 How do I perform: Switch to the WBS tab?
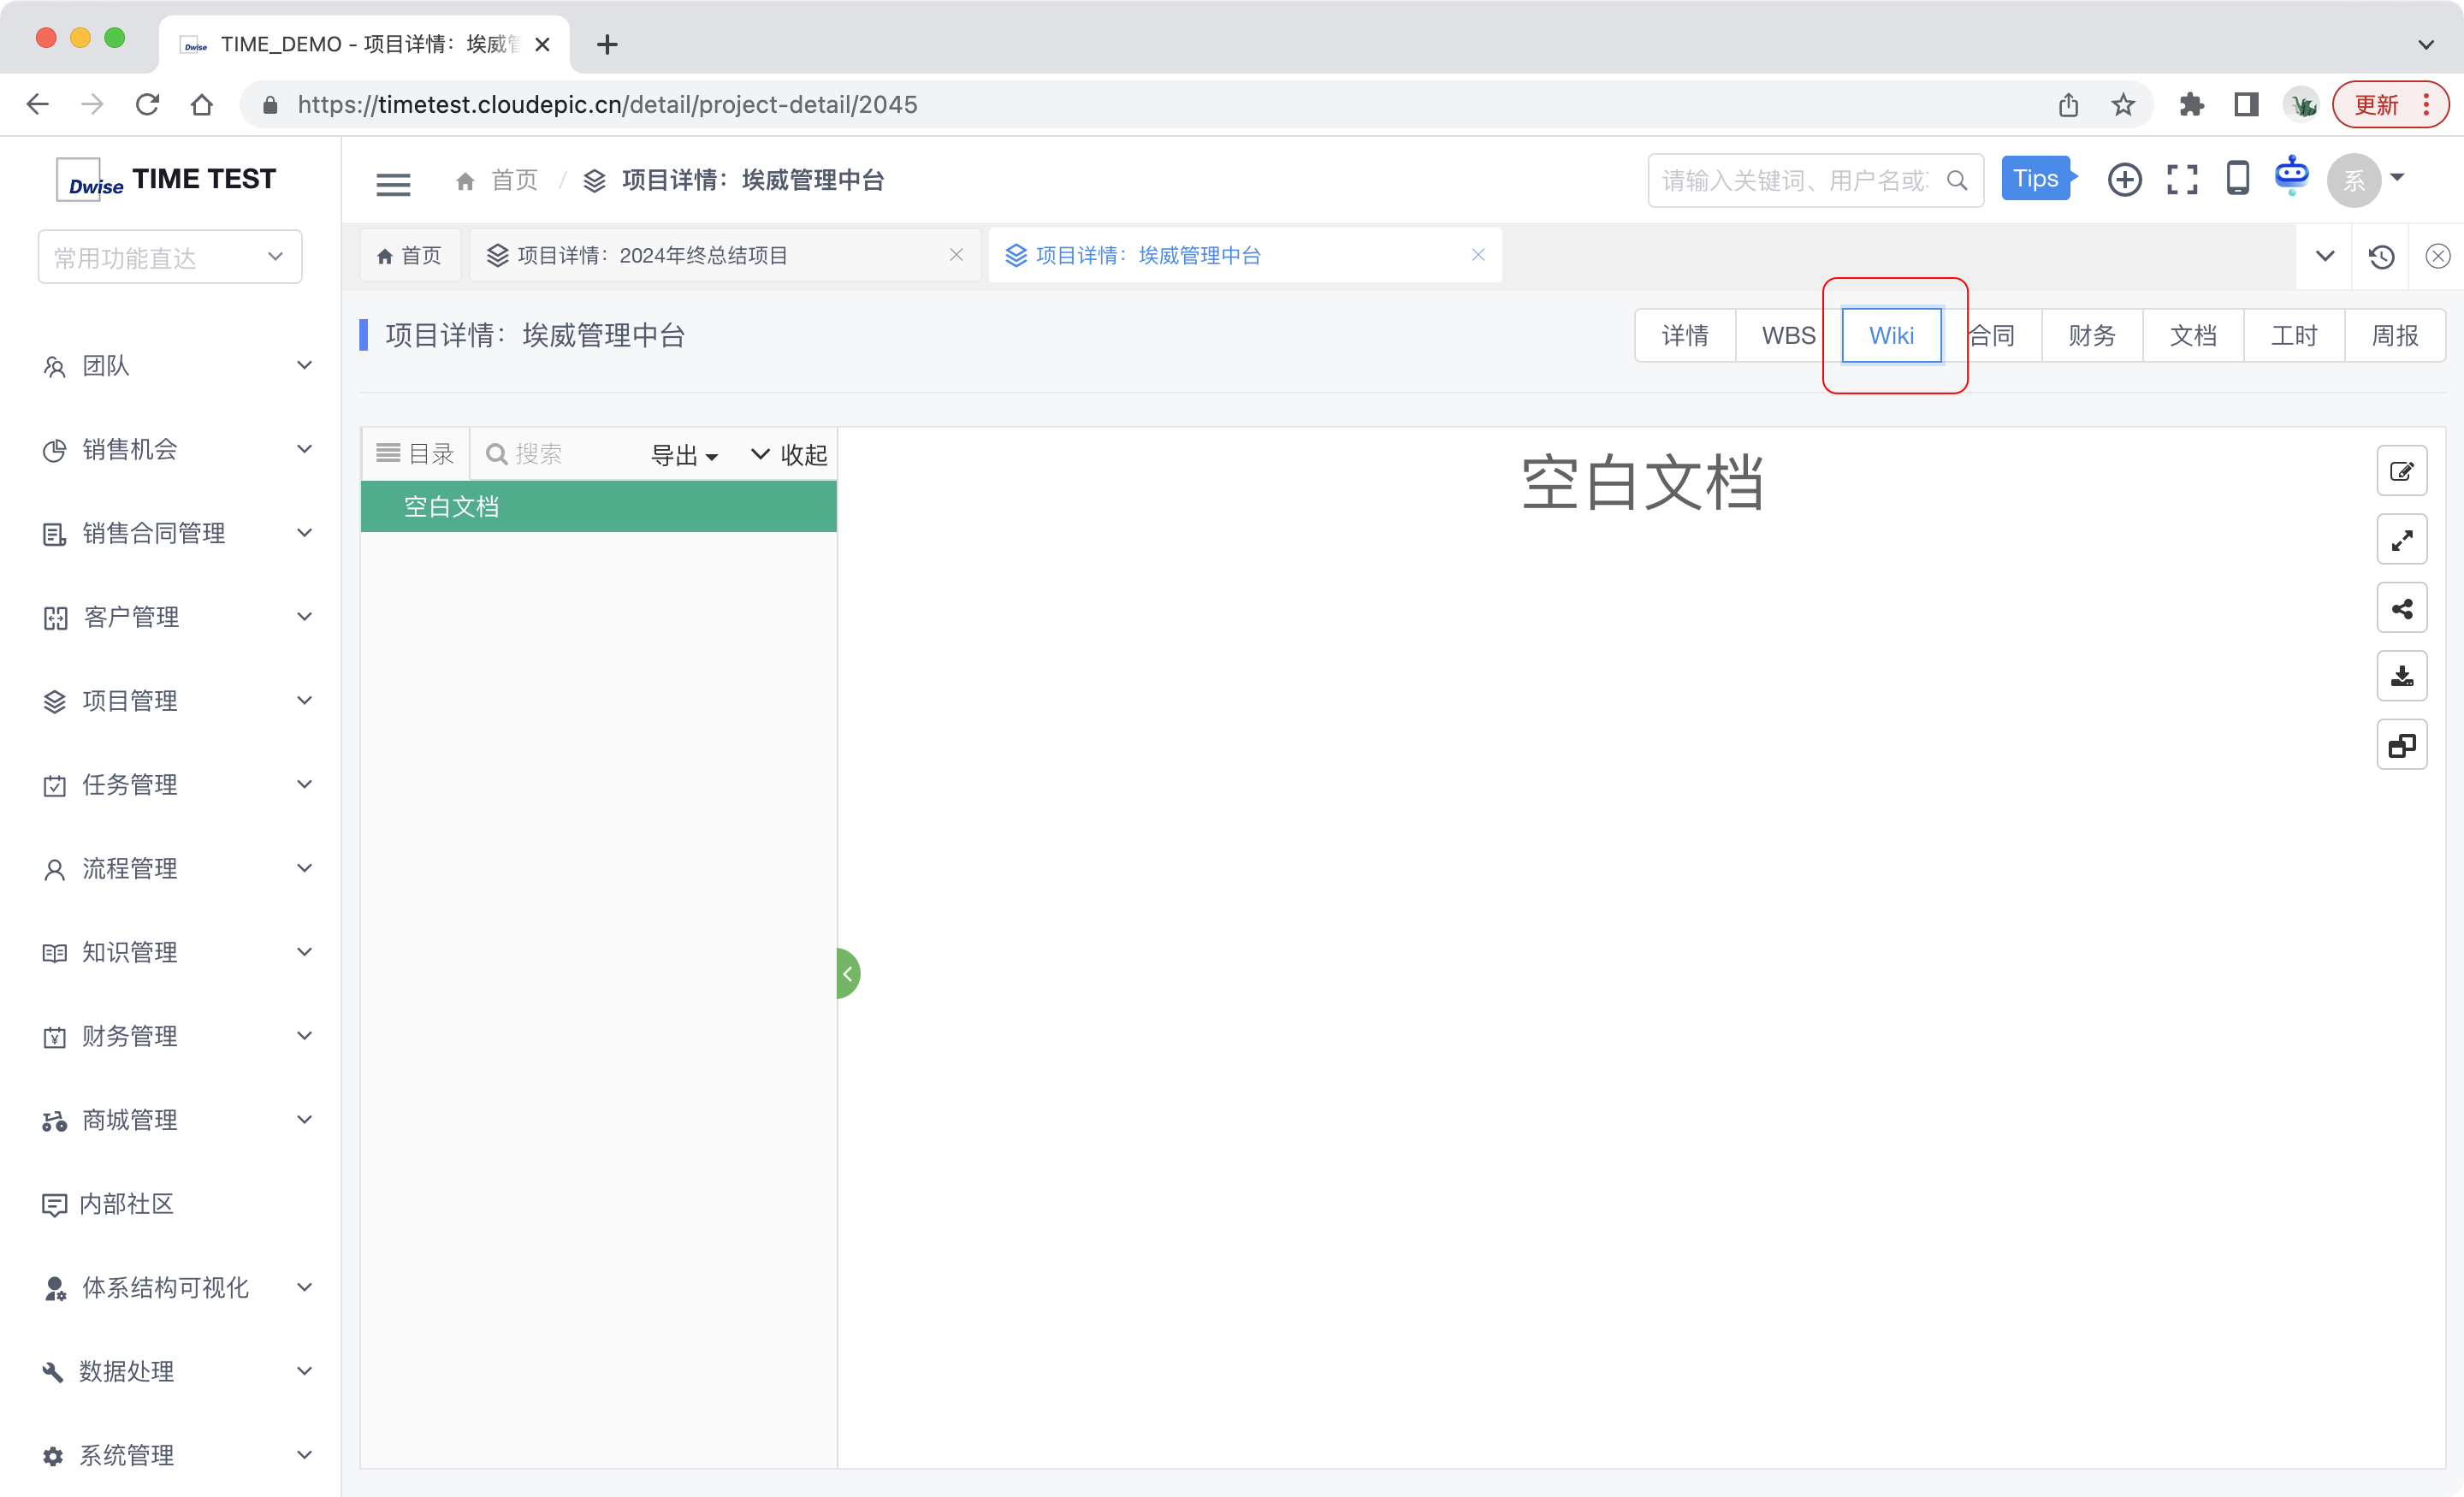click(x=1787, y=335)
